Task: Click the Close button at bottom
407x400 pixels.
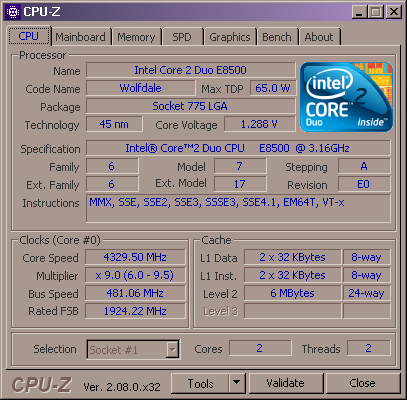Action: pyautogui.click(x=363, y=383)
